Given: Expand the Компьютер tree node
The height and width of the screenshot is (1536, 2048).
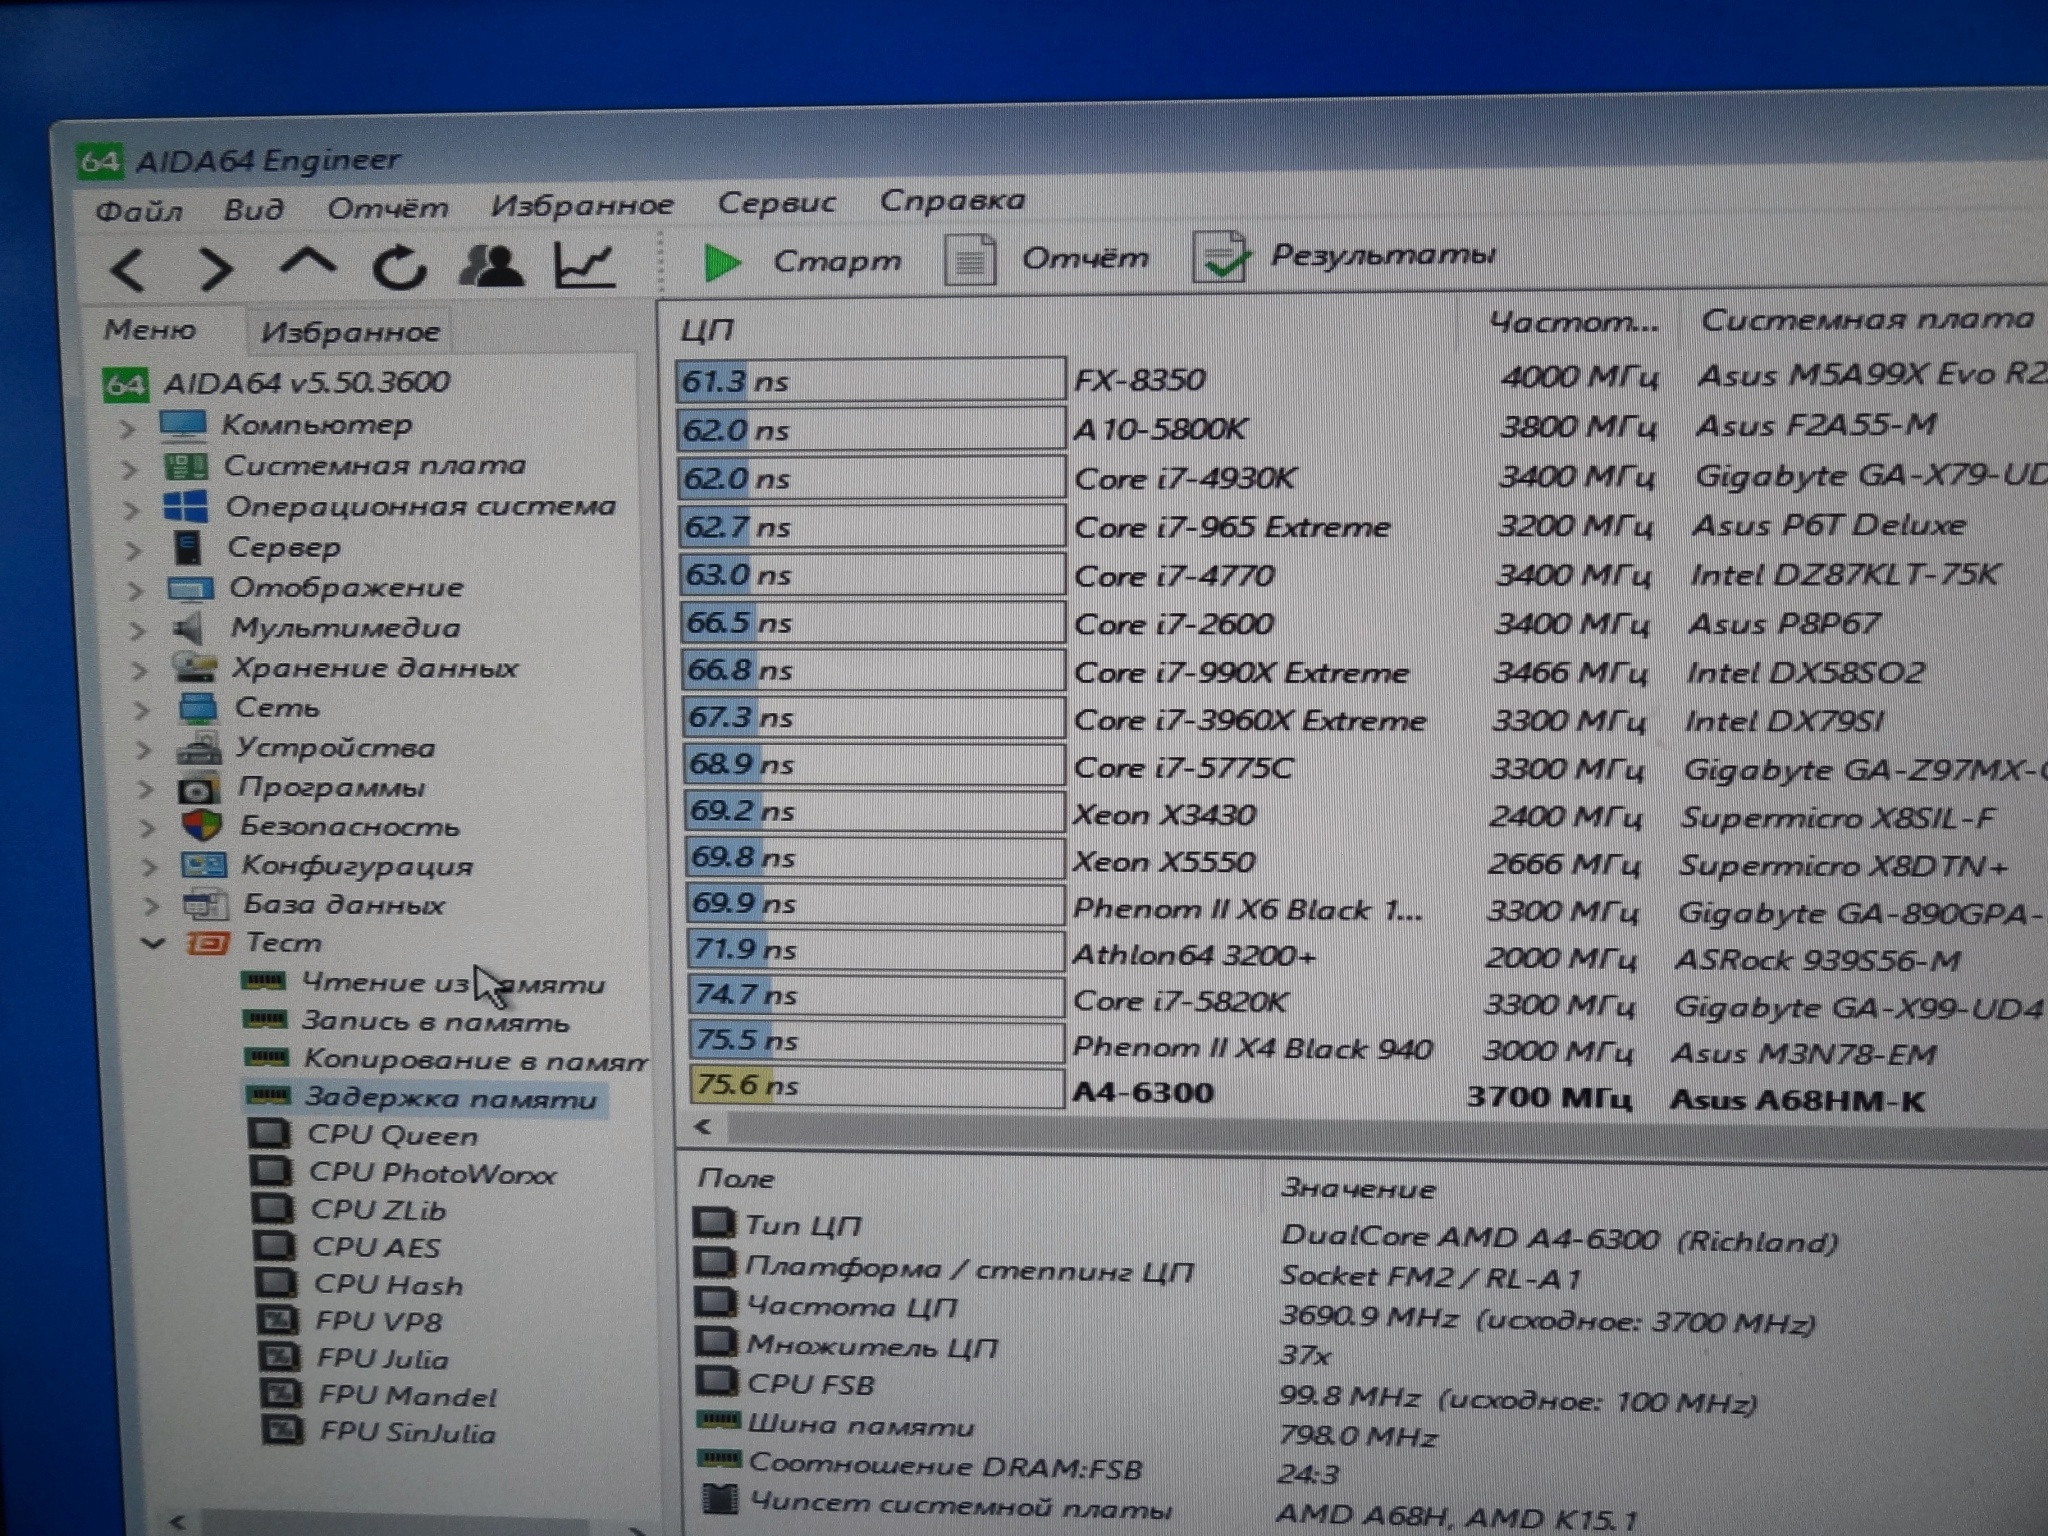Looking at the screenshot, I should (x=127, y=428).
